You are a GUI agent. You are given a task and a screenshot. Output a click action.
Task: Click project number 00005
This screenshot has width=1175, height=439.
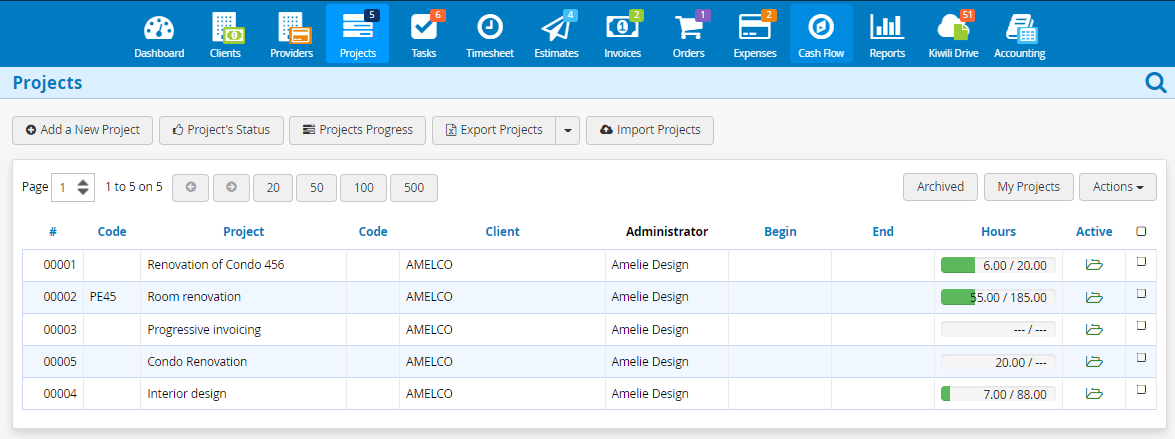(x=60, y=362)
